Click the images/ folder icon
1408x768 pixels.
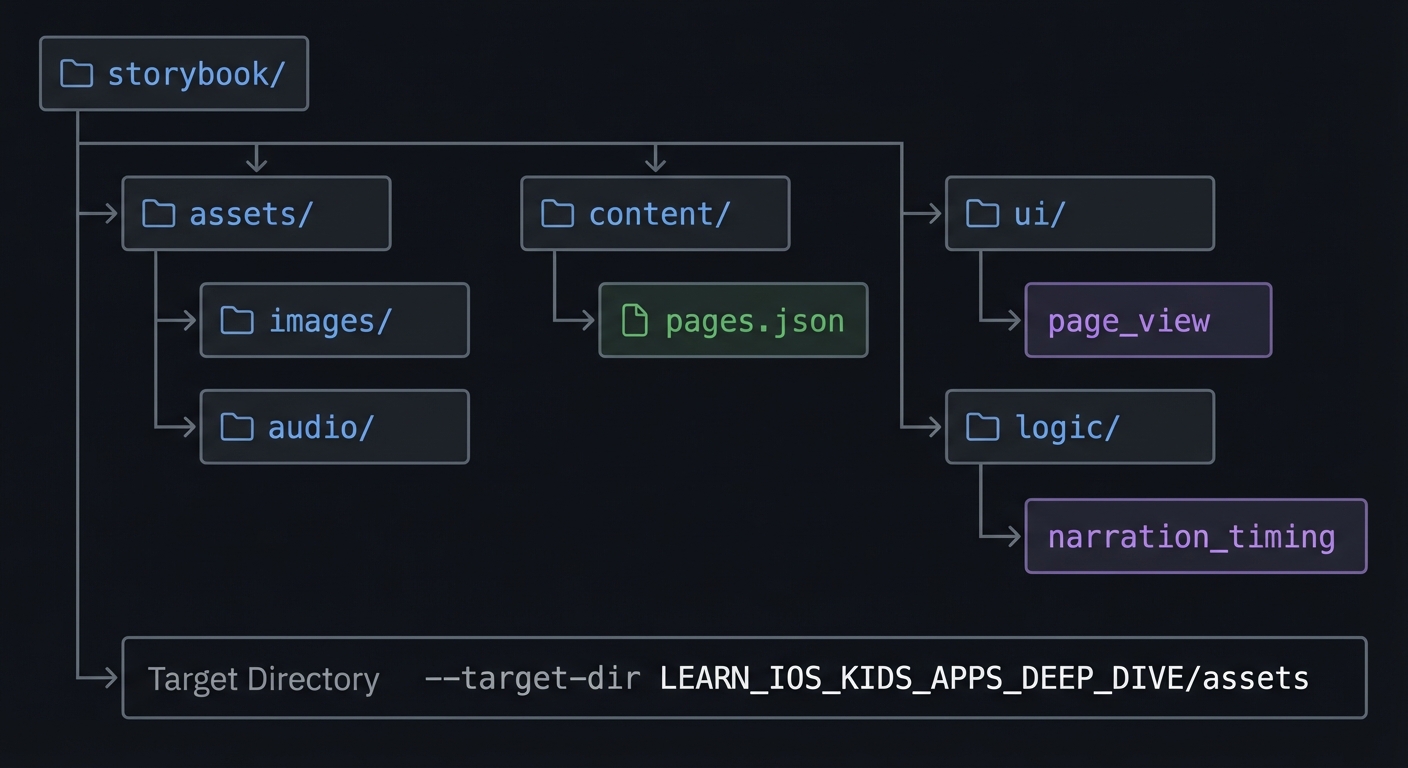tap(237, 320)
